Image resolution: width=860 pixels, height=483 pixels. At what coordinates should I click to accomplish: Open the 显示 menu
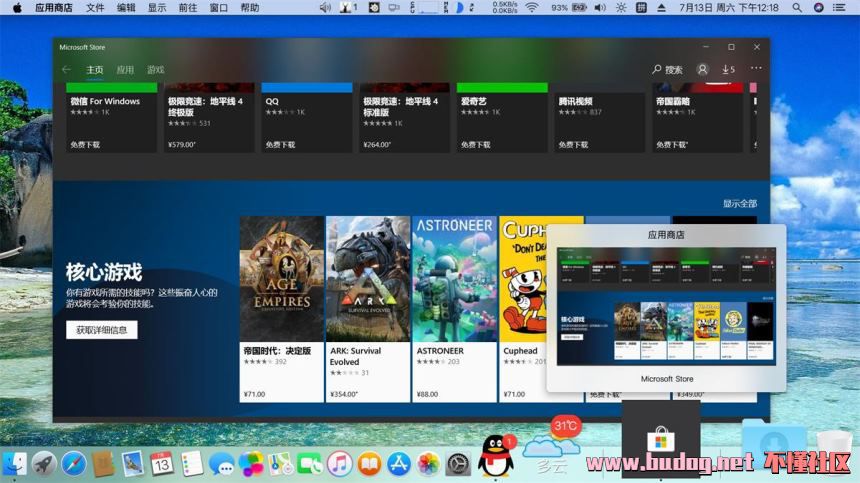(x=156, y=8)
